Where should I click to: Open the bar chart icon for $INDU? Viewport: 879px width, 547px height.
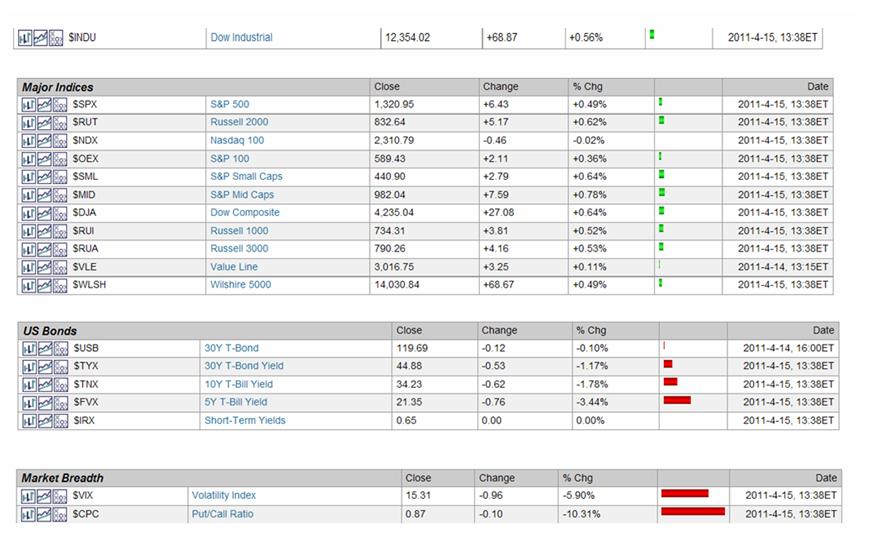tap(26, 38)
